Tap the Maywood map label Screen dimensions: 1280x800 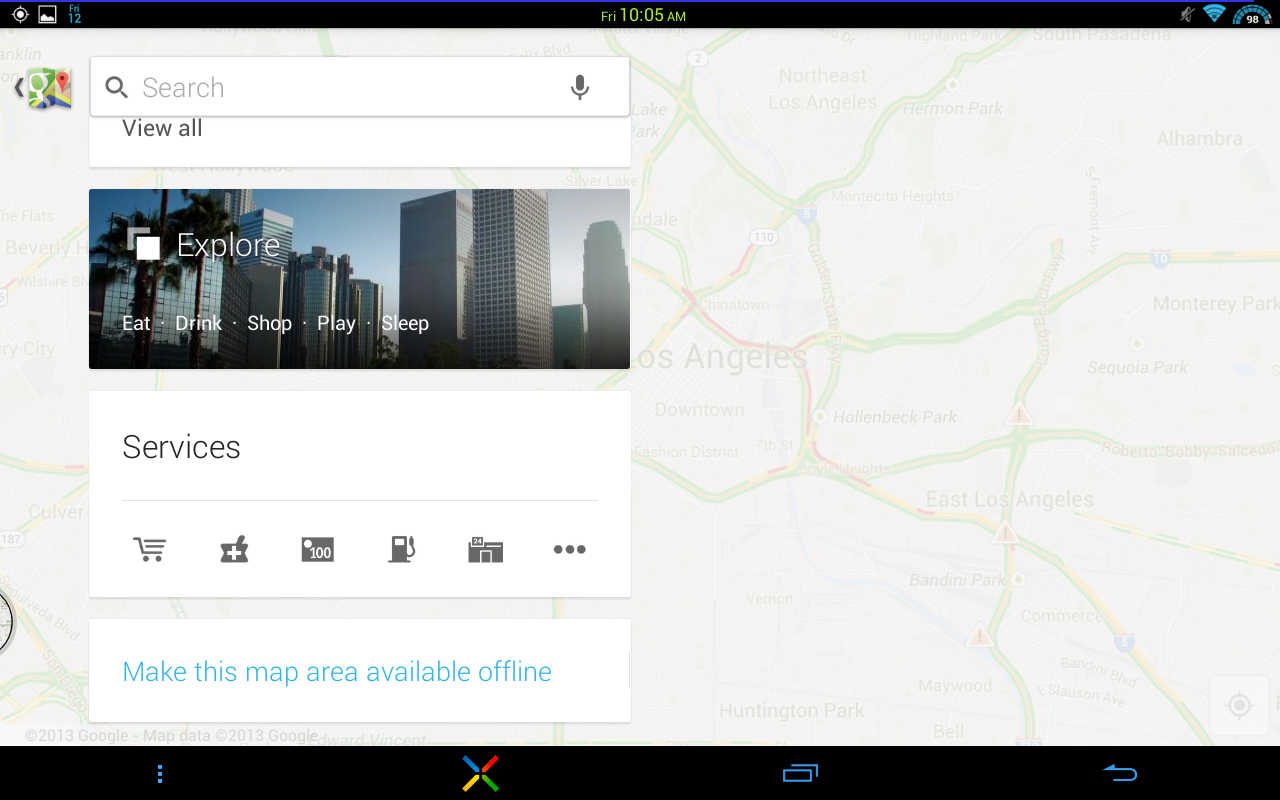coord(955,686)
